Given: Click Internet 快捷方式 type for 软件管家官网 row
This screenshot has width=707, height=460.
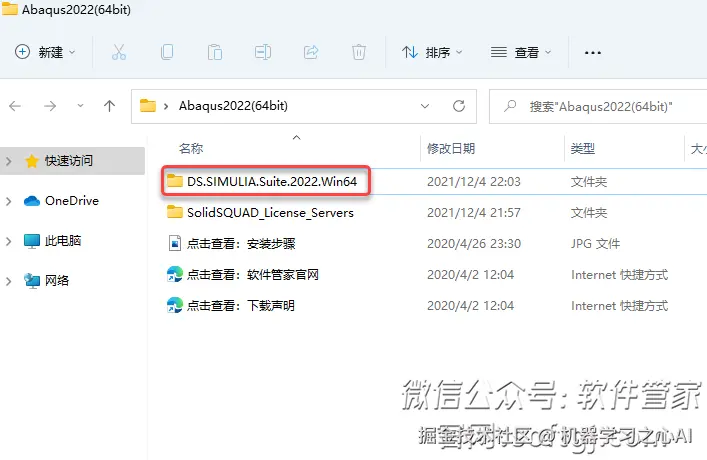Looking at the screenshot, I should pos(620,275).
